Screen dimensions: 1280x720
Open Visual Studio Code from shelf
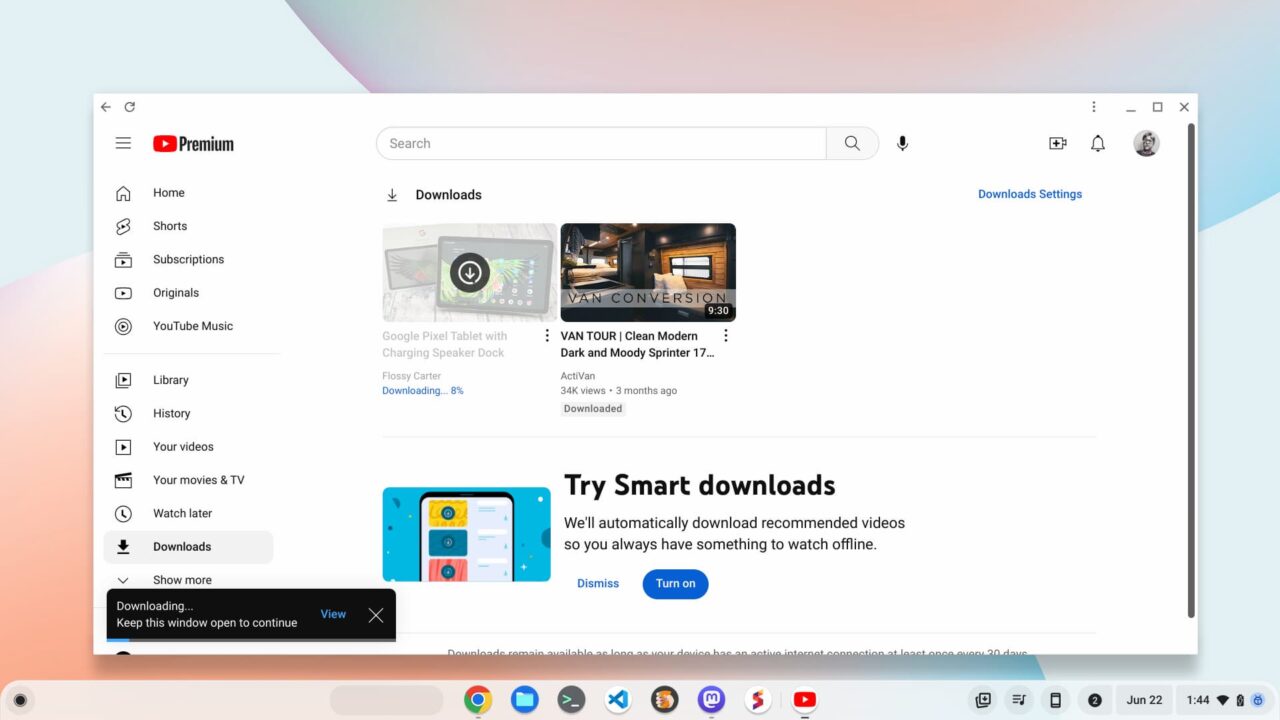click(618, 700)
